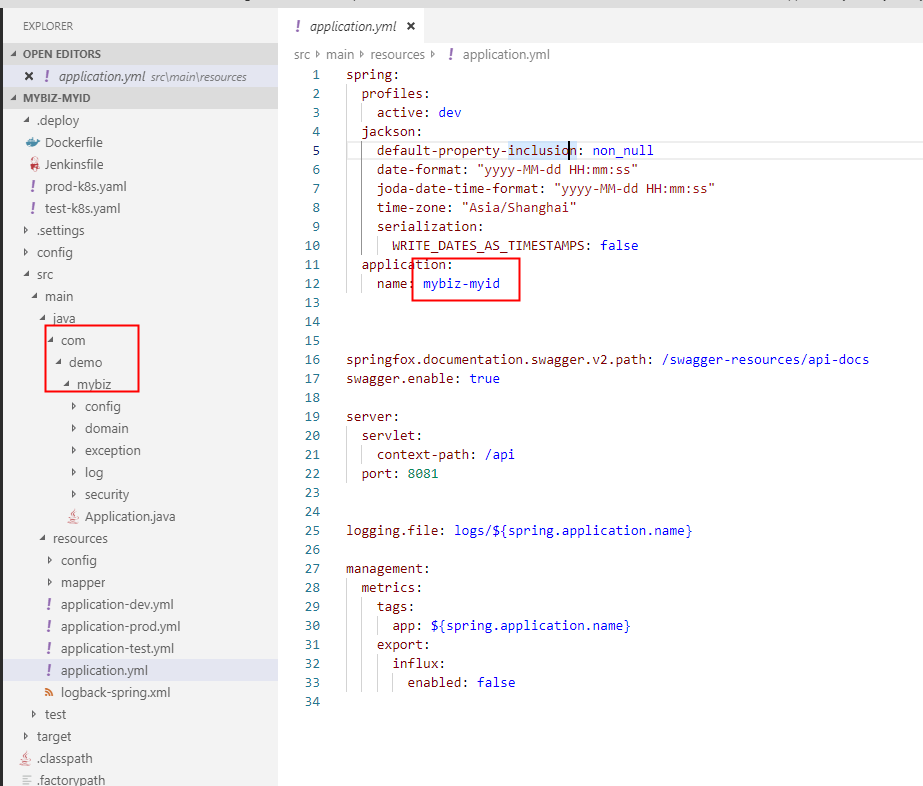Open Jenkinsfile from the explorer

point(74,164)
